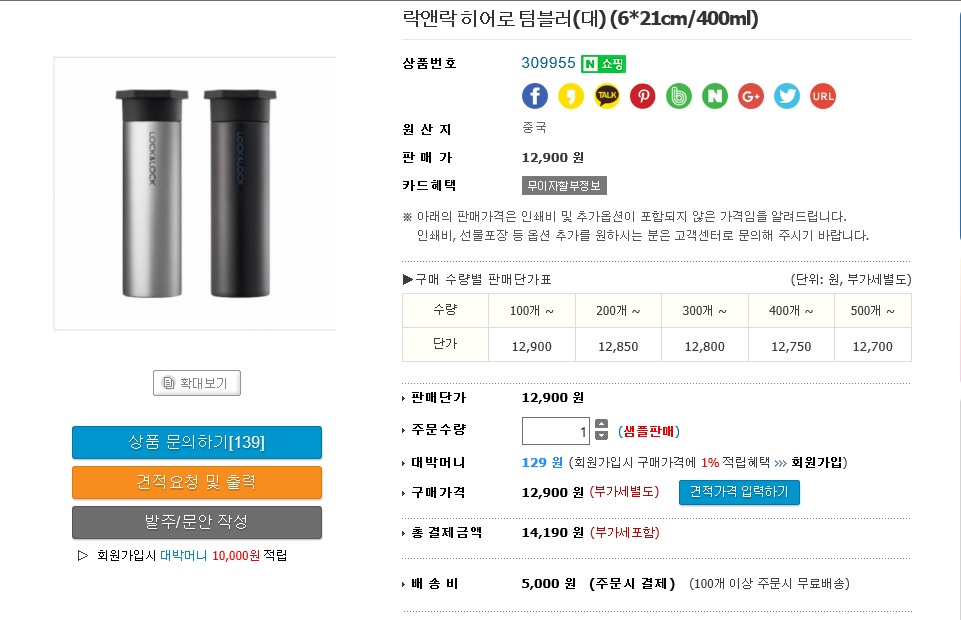Share product on Facebook
Image resolution: width=961 pixels, height=620 pixels.
click(x=535, y=96)
